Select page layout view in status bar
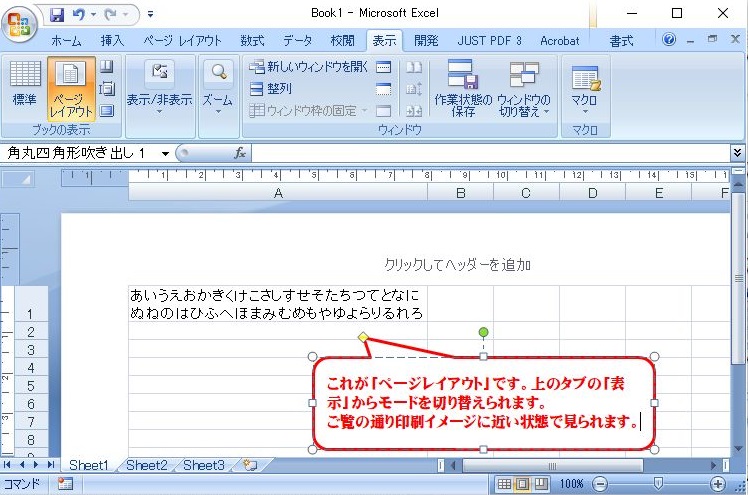The image size is (748, 495). tap(522, 484)
